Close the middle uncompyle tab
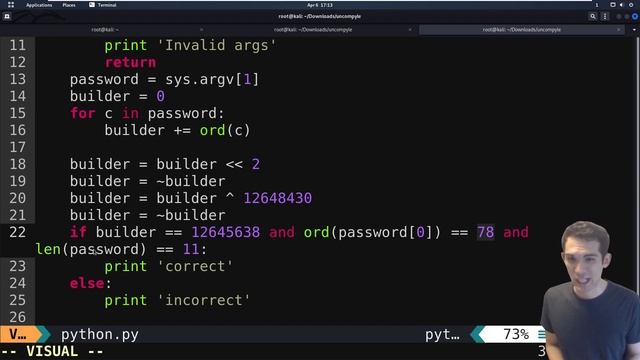This screenshot has width=640, height=360. click(410, 29)
